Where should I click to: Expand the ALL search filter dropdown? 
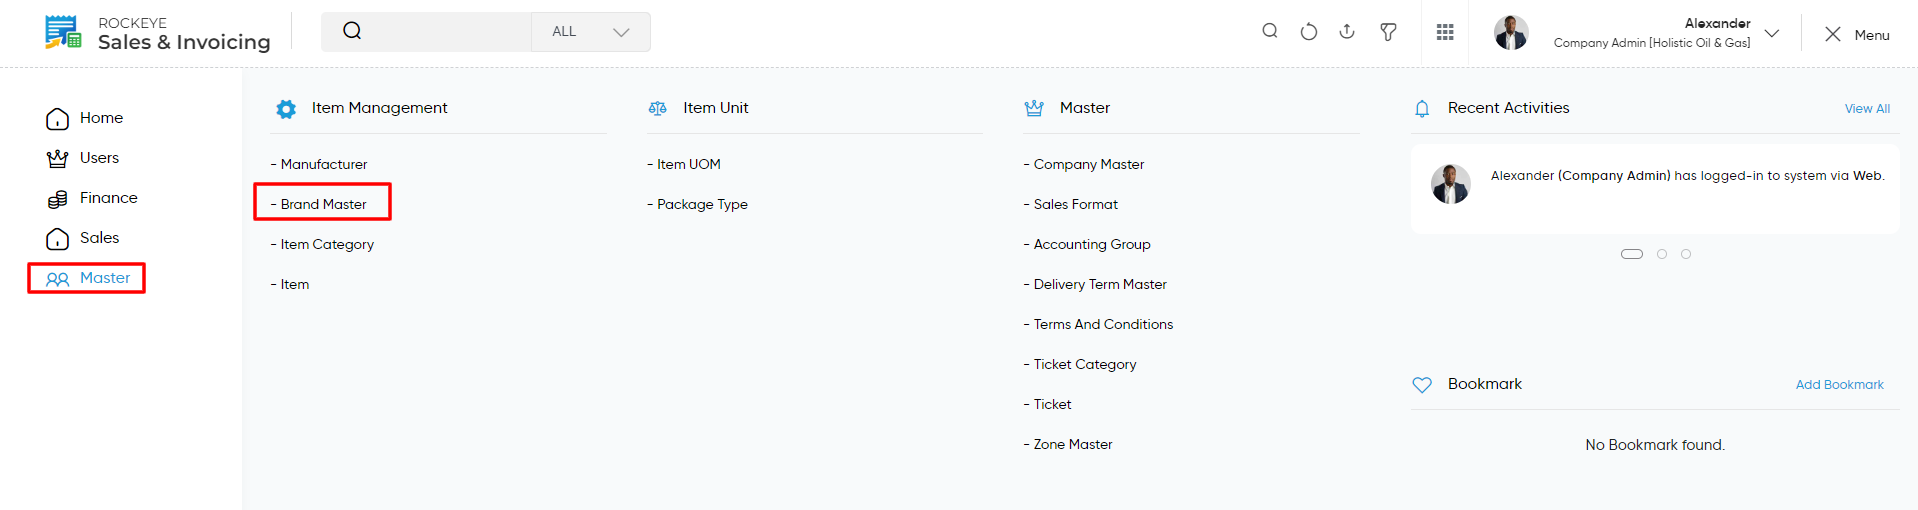click(591, 32)
